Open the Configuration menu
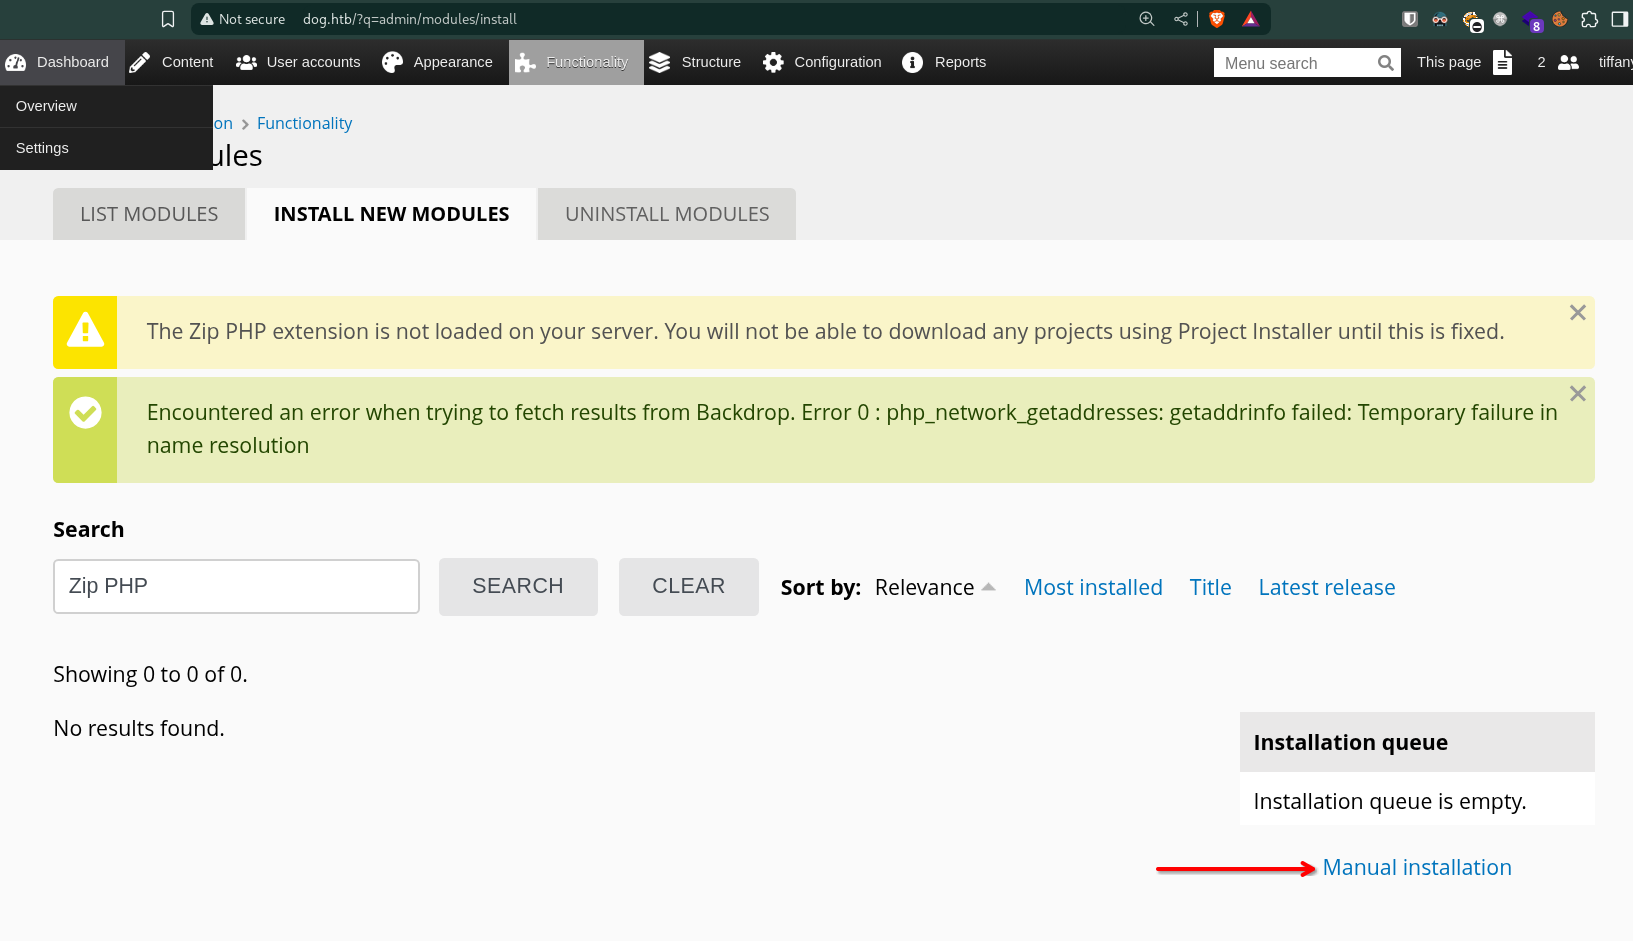Image resolution: width=1633 pixels, height=941 pixels. pyautogui.click(x=822, y=62)
